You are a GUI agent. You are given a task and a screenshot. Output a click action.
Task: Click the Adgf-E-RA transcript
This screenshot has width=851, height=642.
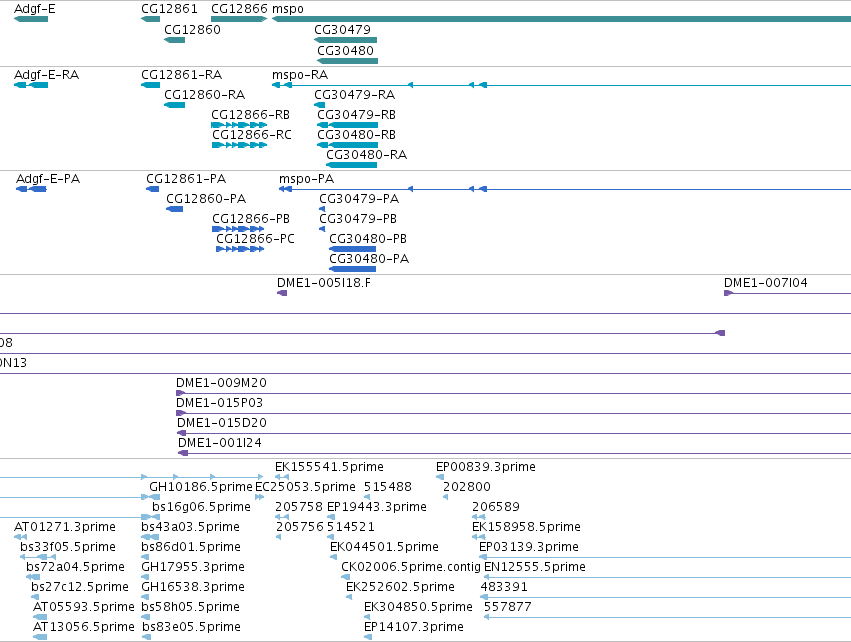(x=31, y=85)
